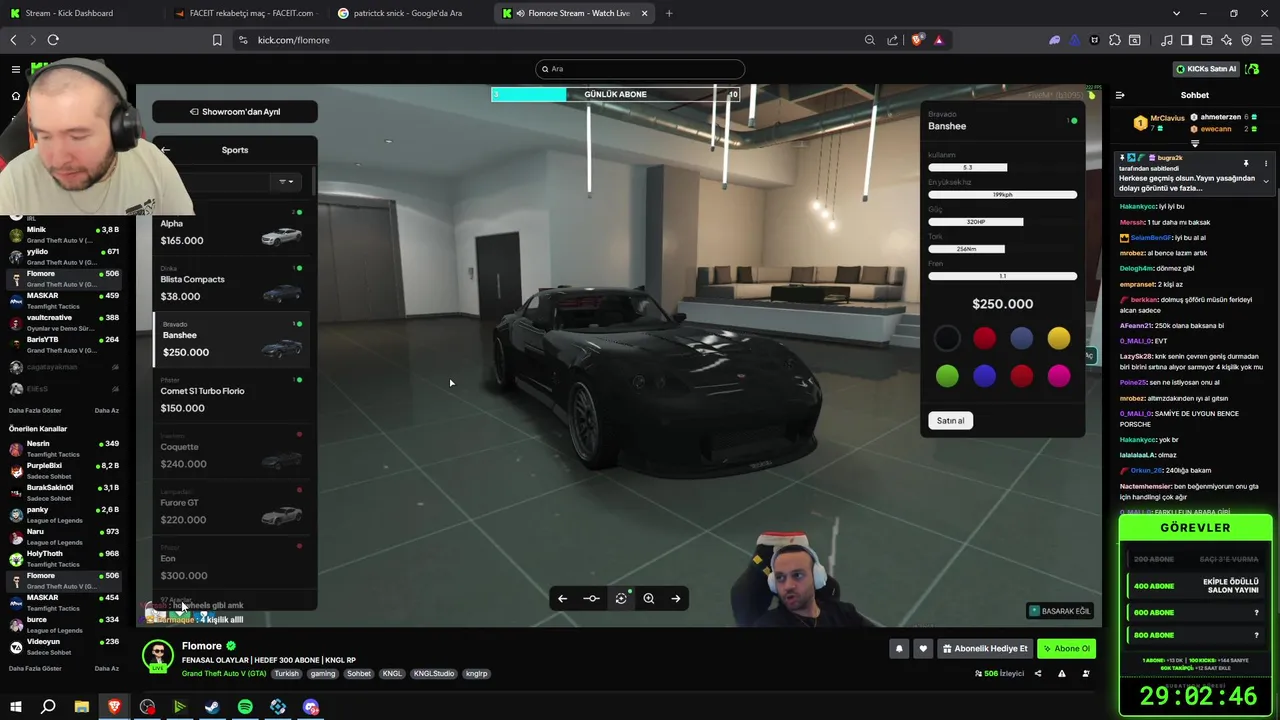
Task: Switch to the FACEIT rekabetçi maç tab
Action: tap(245, 13)
